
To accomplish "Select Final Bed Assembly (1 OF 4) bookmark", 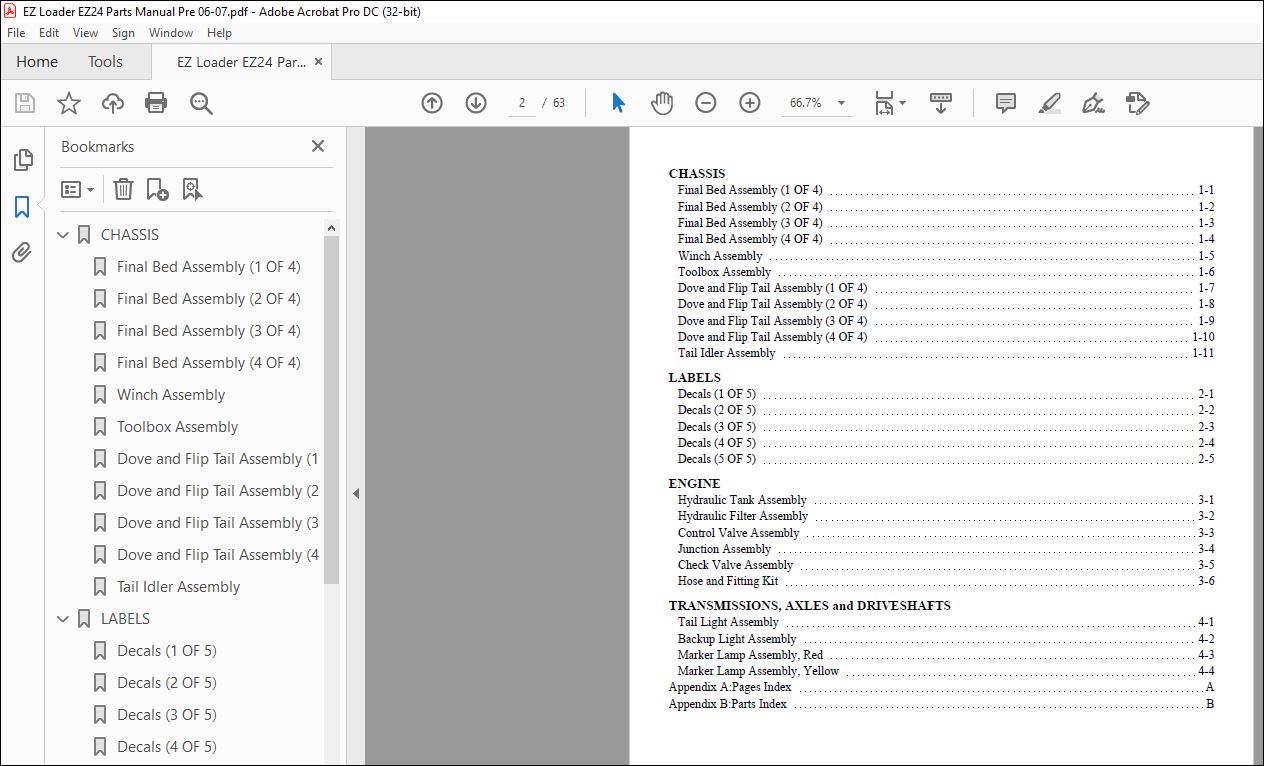I will (208, 267).
